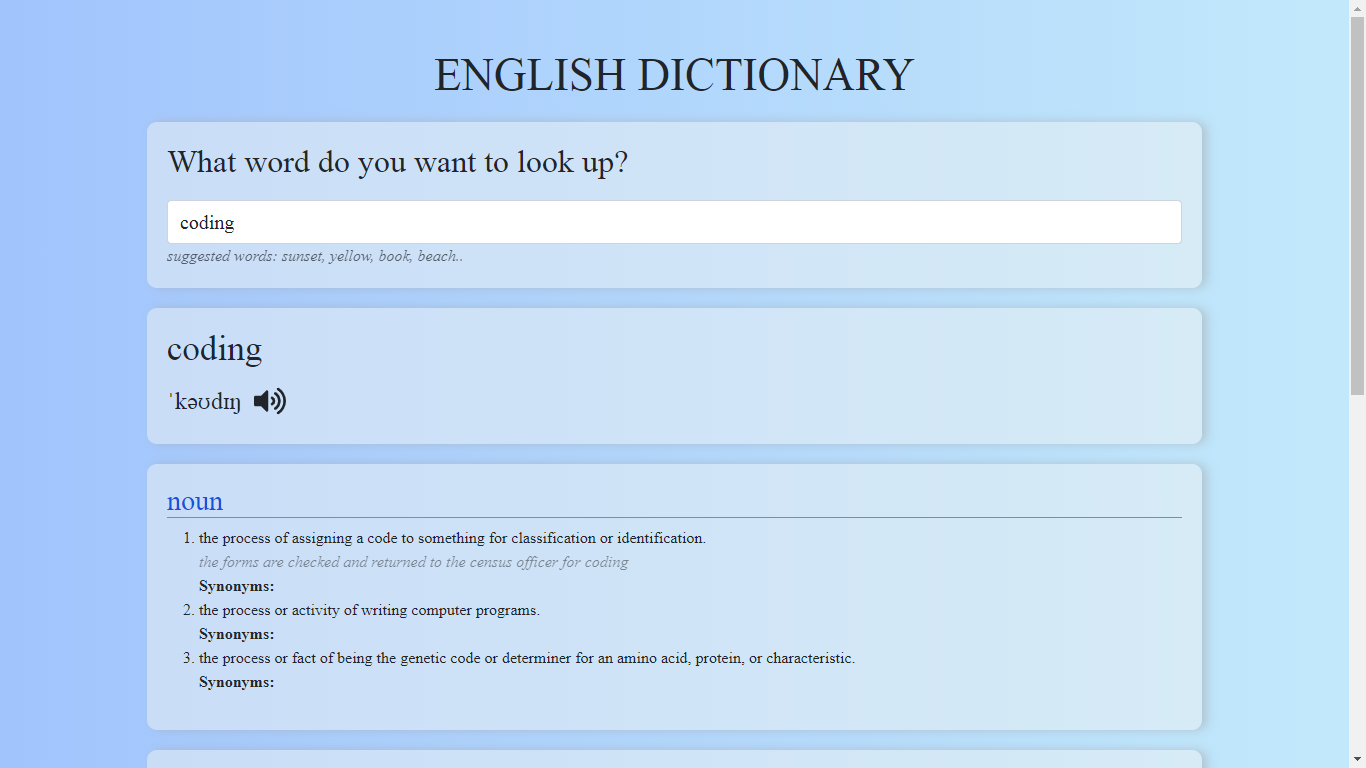1366x768 pixels.
Task: Click the large "coding" word heading
Action: (214, 349)
